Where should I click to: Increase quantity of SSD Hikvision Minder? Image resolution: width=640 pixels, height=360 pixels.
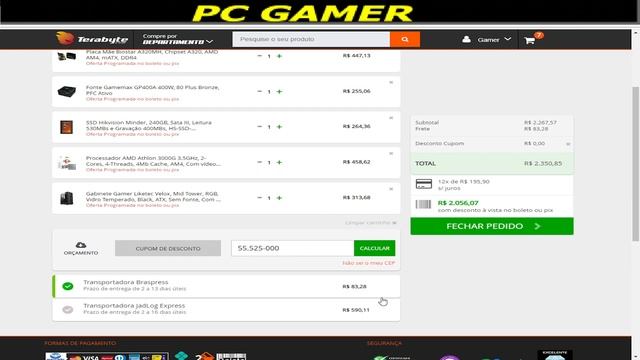(279, 127)
